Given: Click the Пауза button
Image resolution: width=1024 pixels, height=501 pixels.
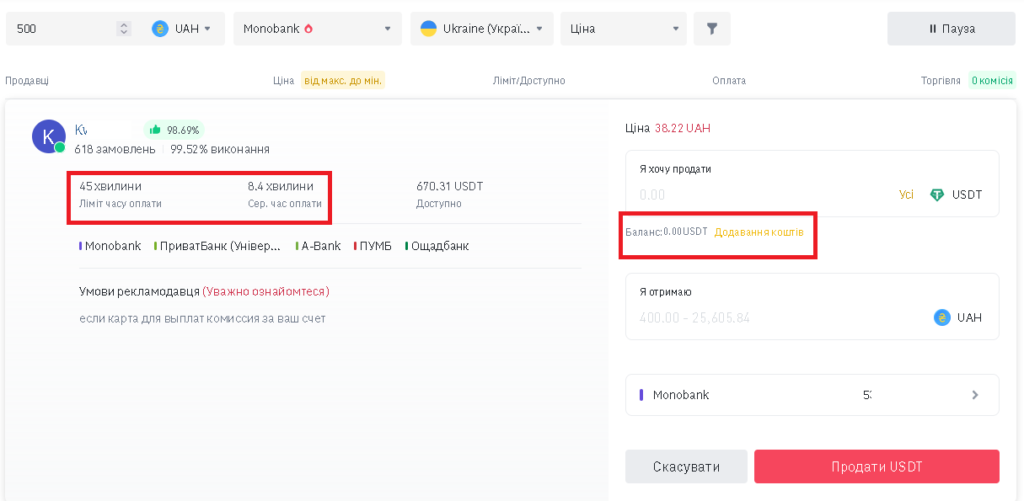Looking at the screenshot, I should [952, 29].
